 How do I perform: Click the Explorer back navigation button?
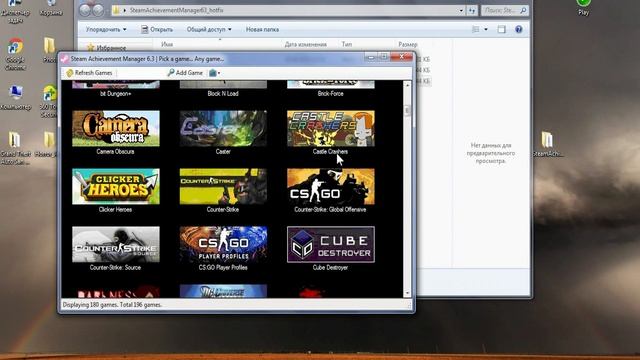point(85,10)
